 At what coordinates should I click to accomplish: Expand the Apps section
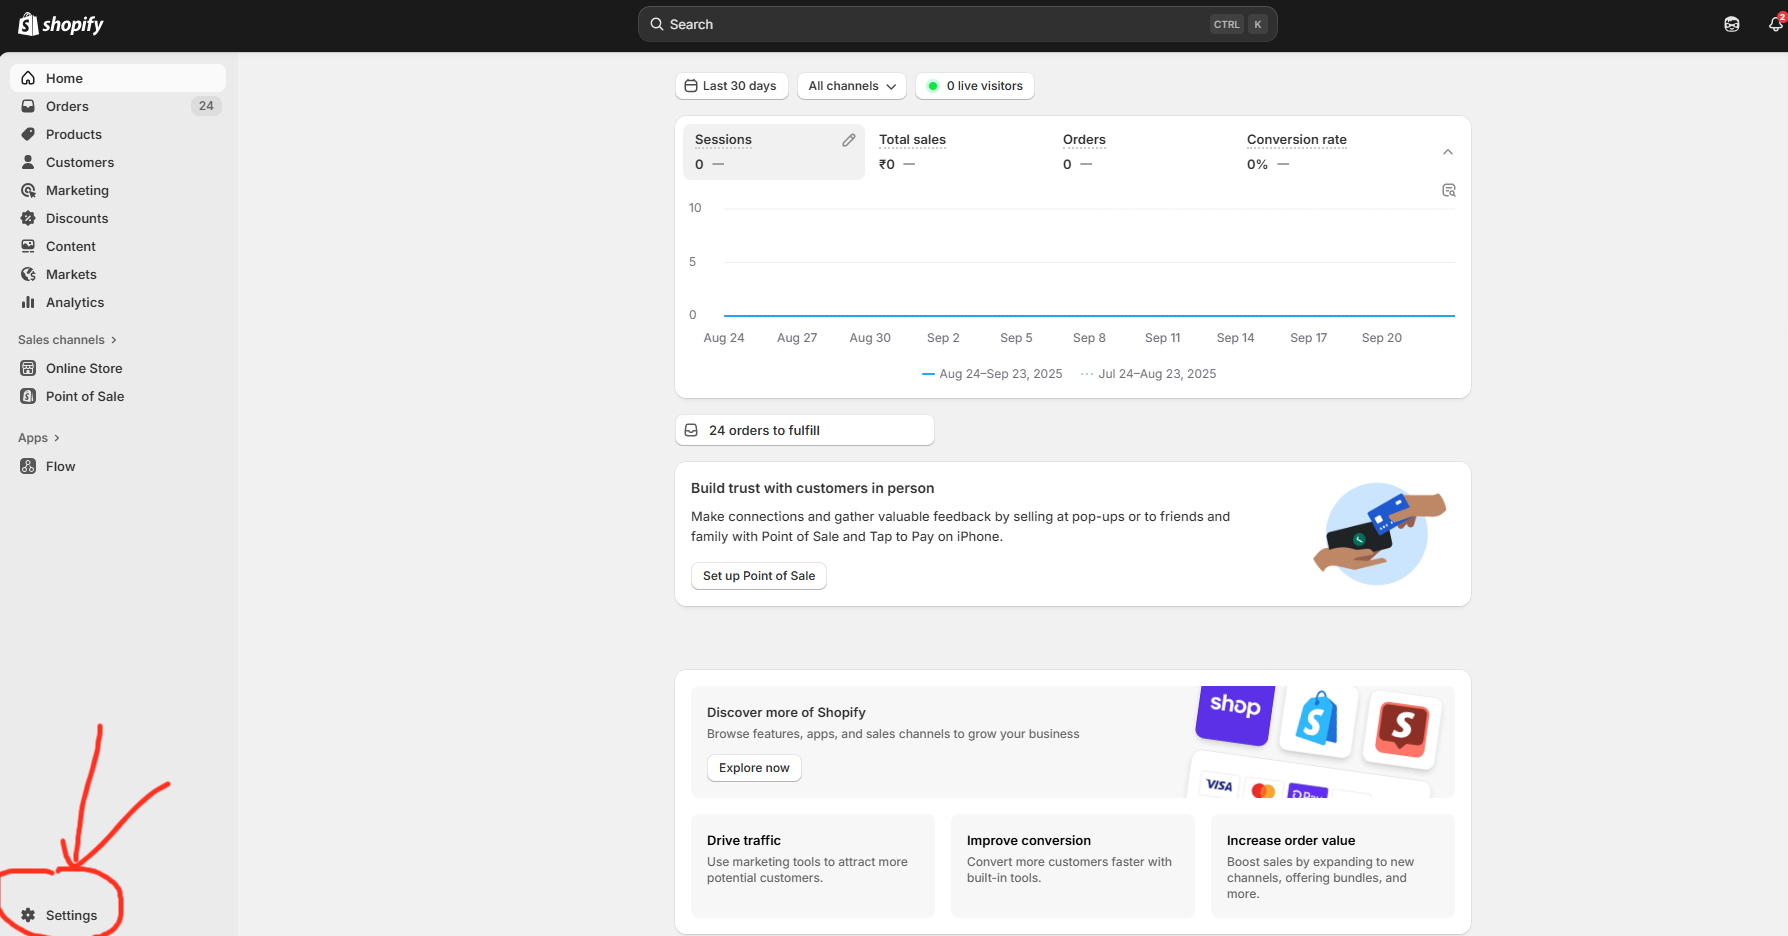click(39, 438)
